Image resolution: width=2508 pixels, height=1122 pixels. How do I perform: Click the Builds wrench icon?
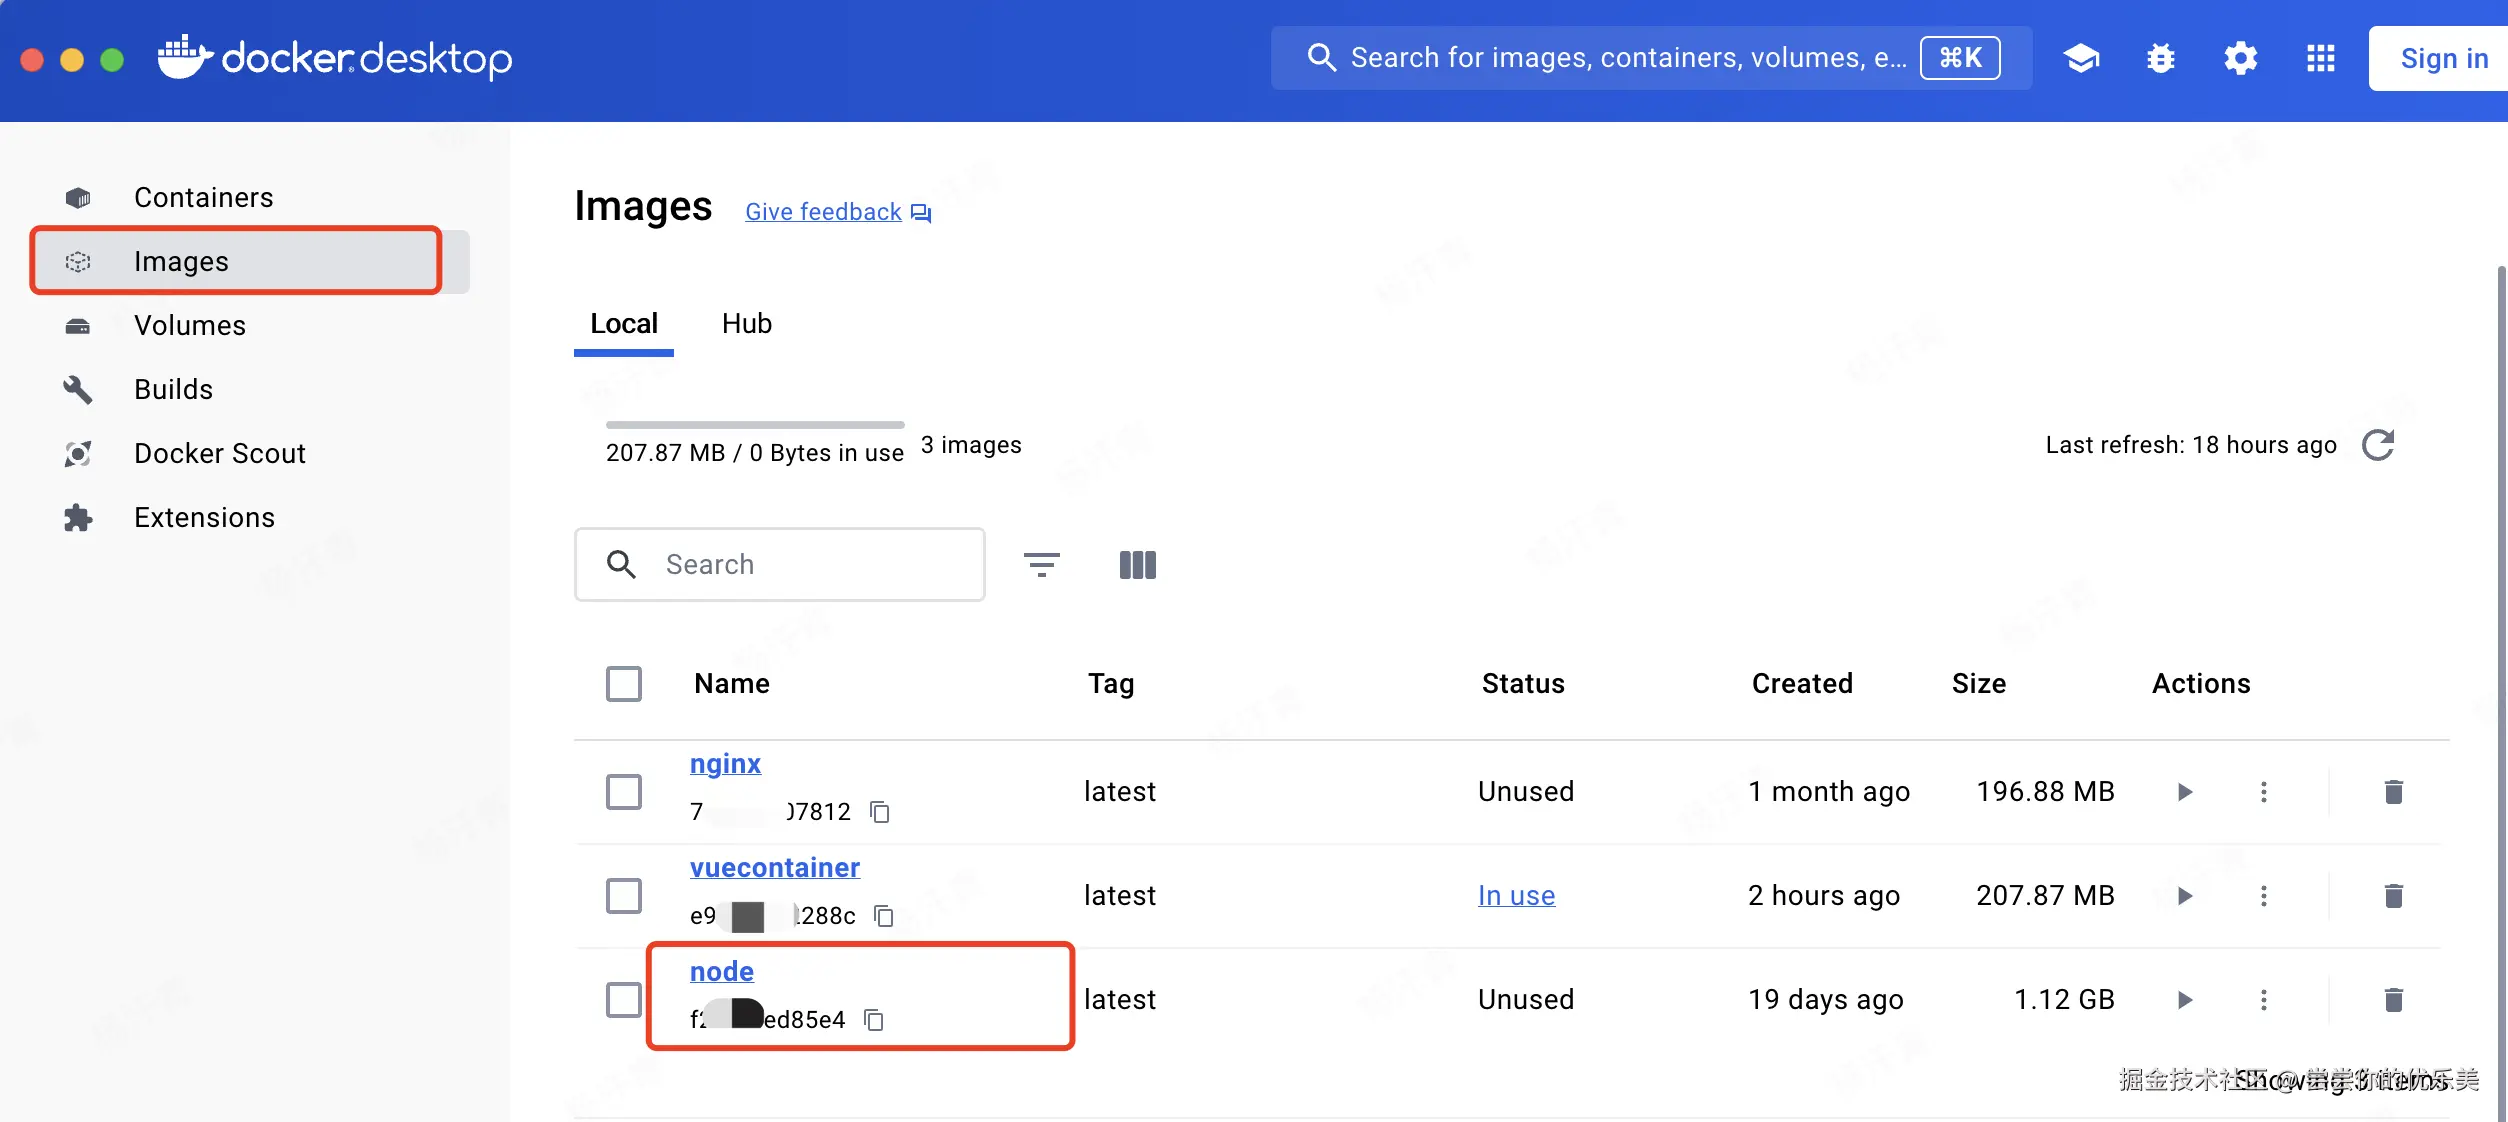tap(78, 390)
